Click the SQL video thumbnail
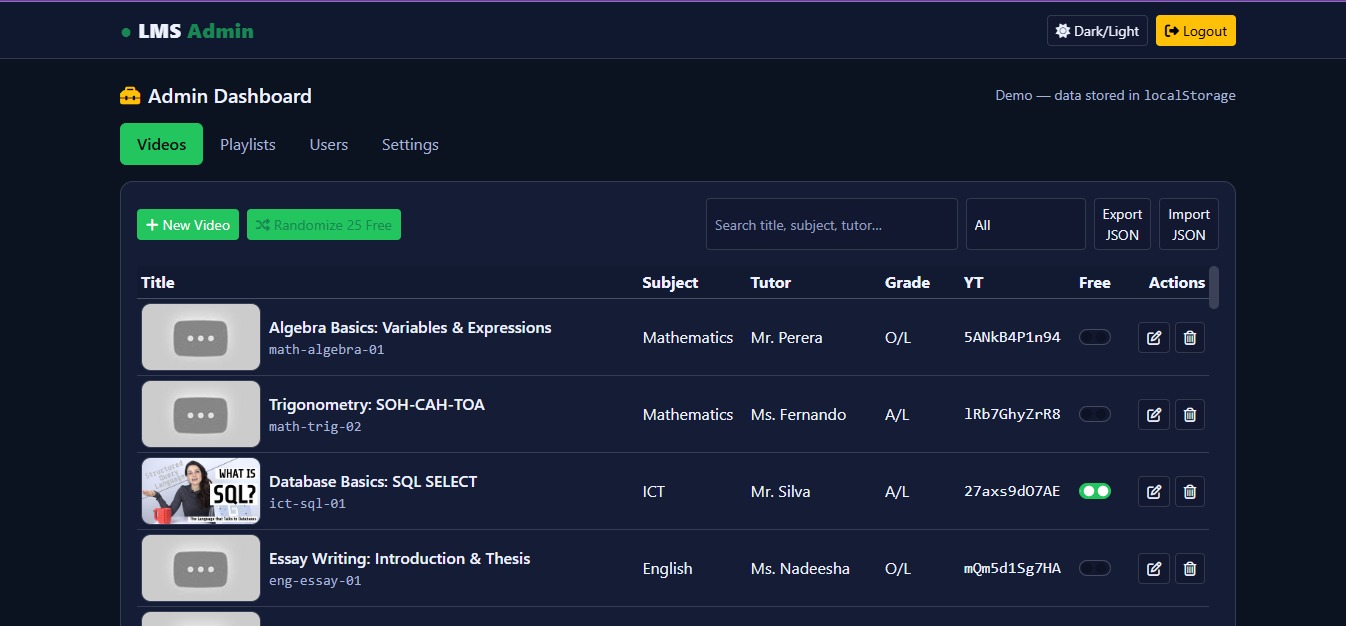Viewport: 1346px width, 626px height. coord(200,491)
